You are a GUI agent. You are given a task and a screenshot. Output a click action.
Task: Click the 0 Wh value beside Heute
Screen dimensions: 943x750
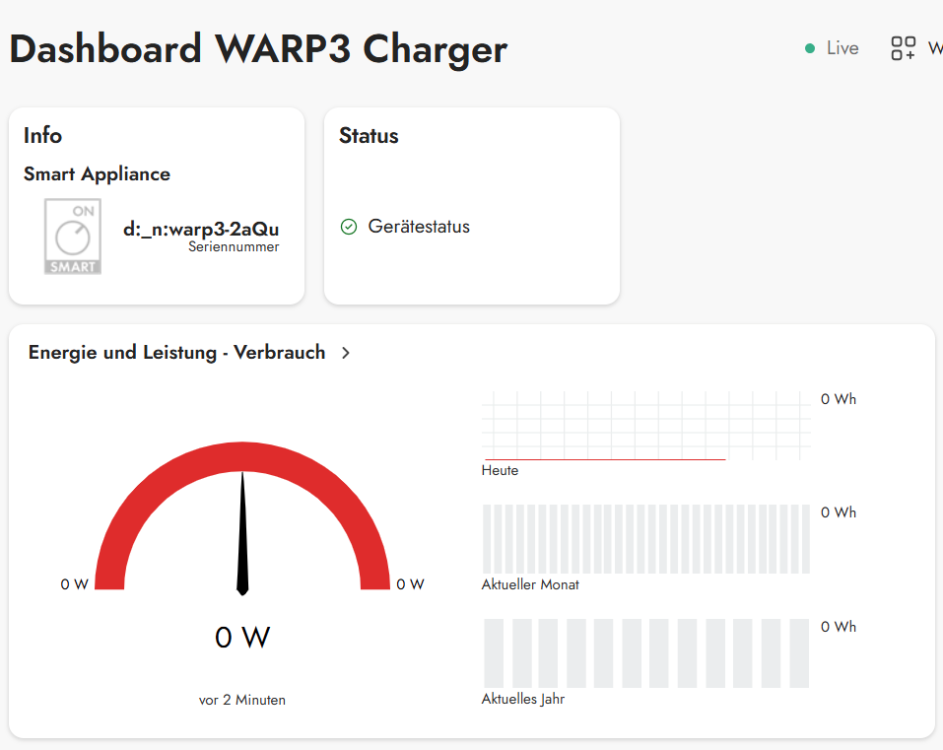[x=838, y=399]
